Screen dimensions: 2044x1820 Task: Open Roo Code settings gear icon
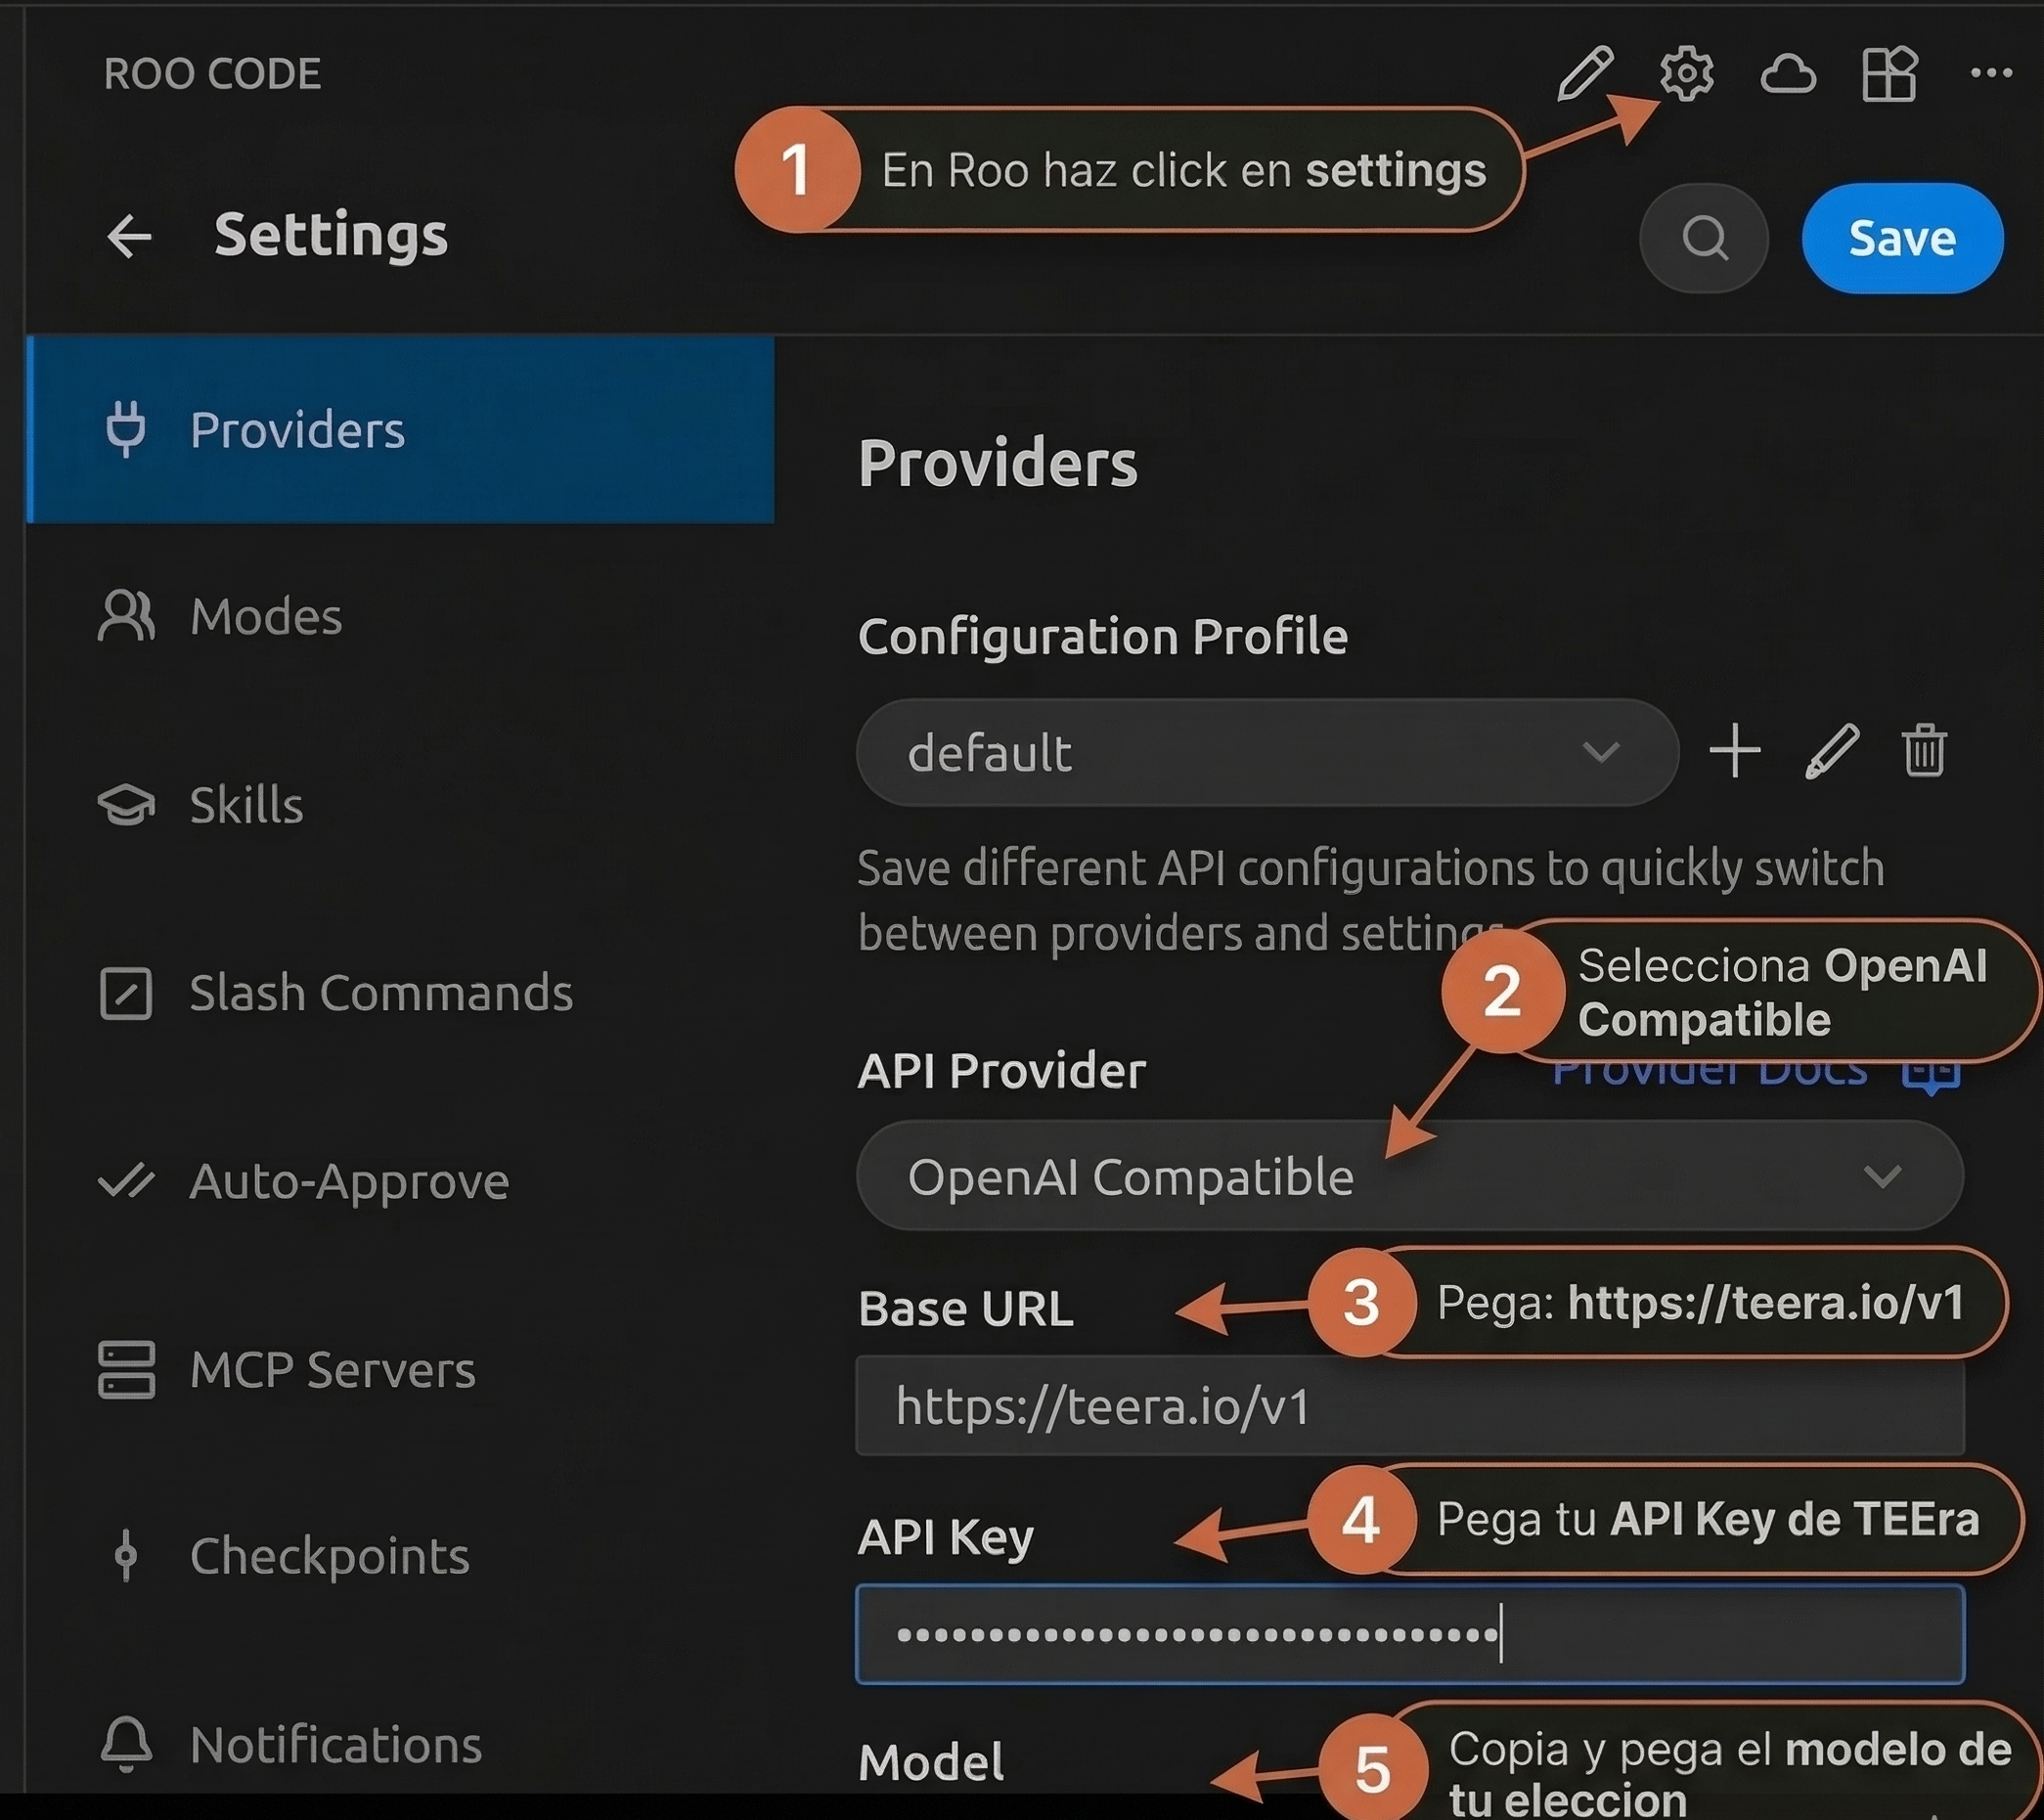(x=1686, y=73)
